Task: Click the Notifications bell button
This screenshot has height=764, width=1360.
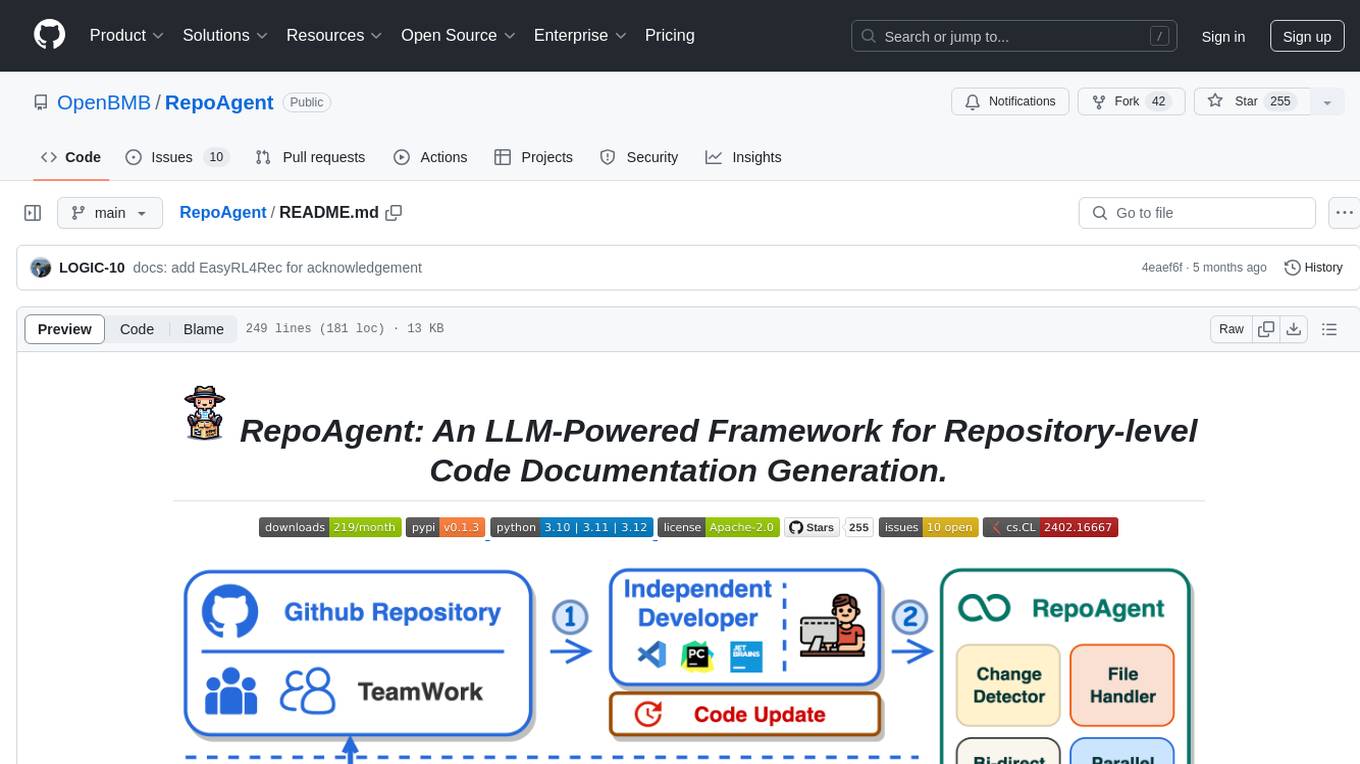Action: click(x=1010, y=102)
